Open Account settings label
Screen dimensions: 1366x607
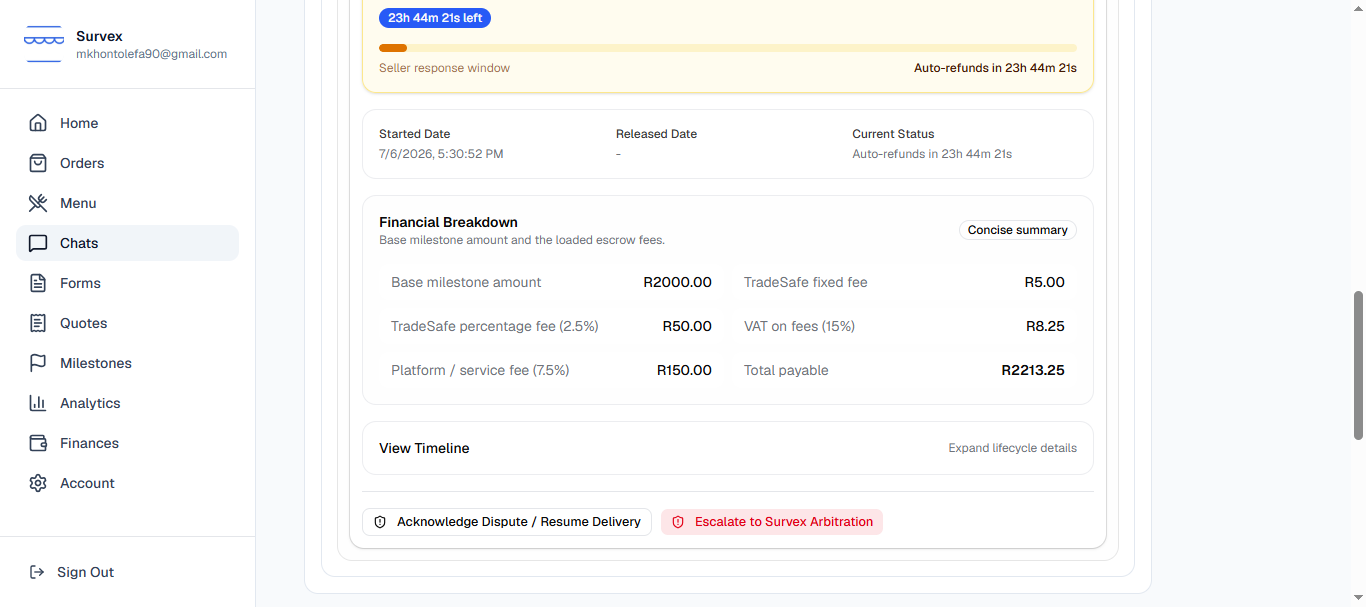(87, 483)
